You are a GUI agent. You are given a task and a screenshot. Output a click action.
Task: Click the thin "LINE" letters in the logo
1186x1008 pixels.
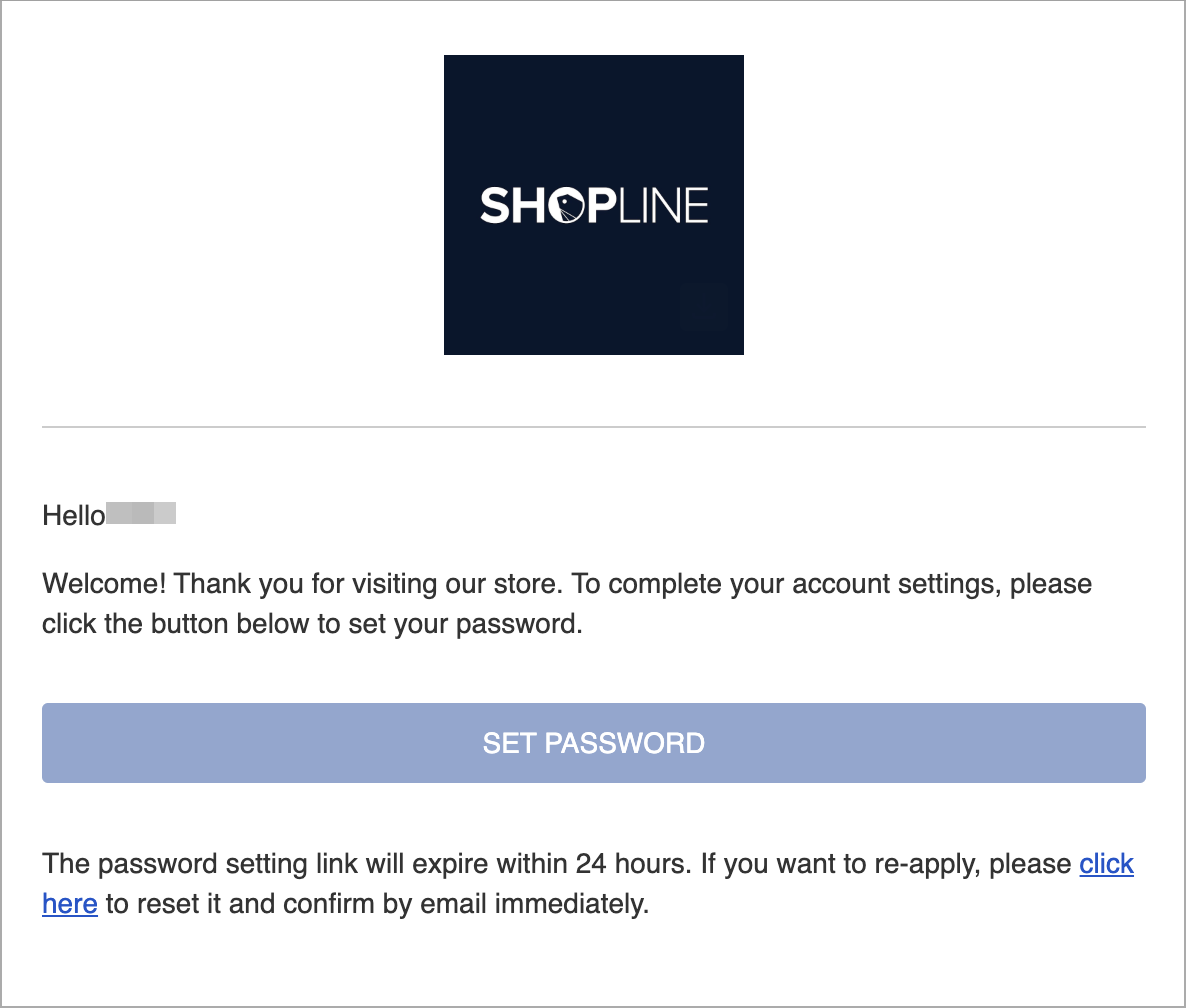tap(663, 206)
